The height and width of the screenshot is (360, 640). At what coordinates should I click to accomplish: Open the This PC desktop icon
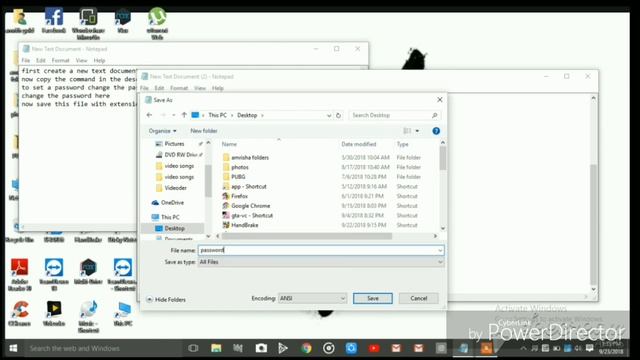tap(123, 313)
